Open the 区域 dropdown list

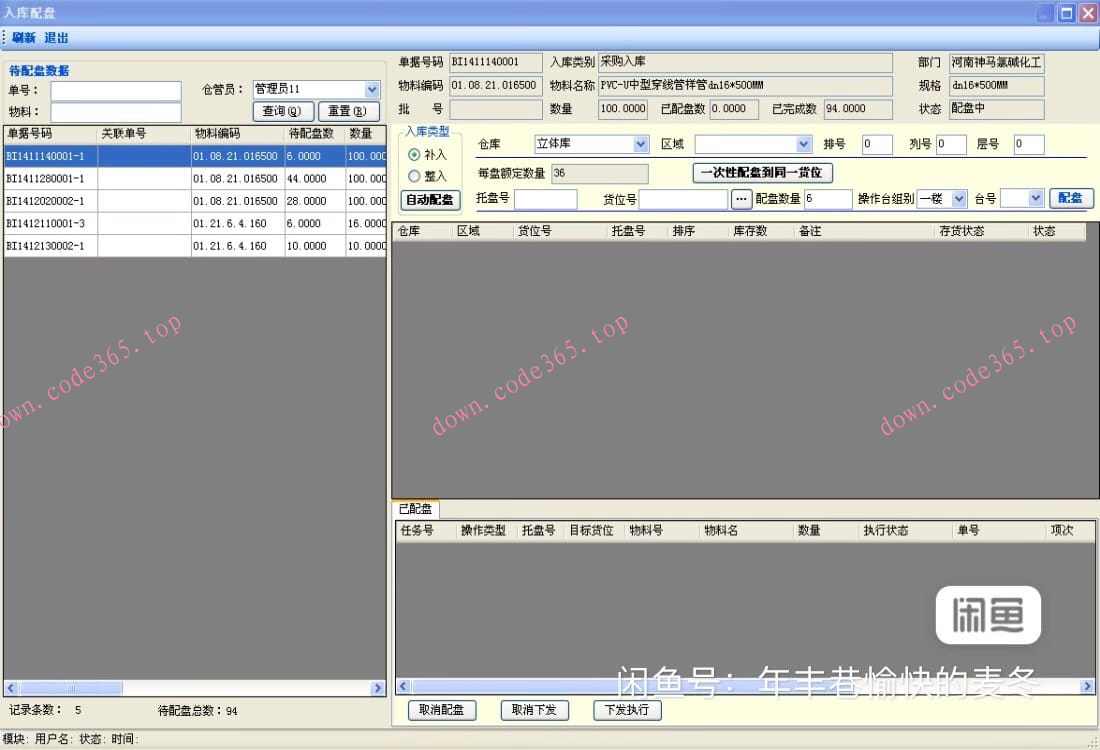click(803, 144)
